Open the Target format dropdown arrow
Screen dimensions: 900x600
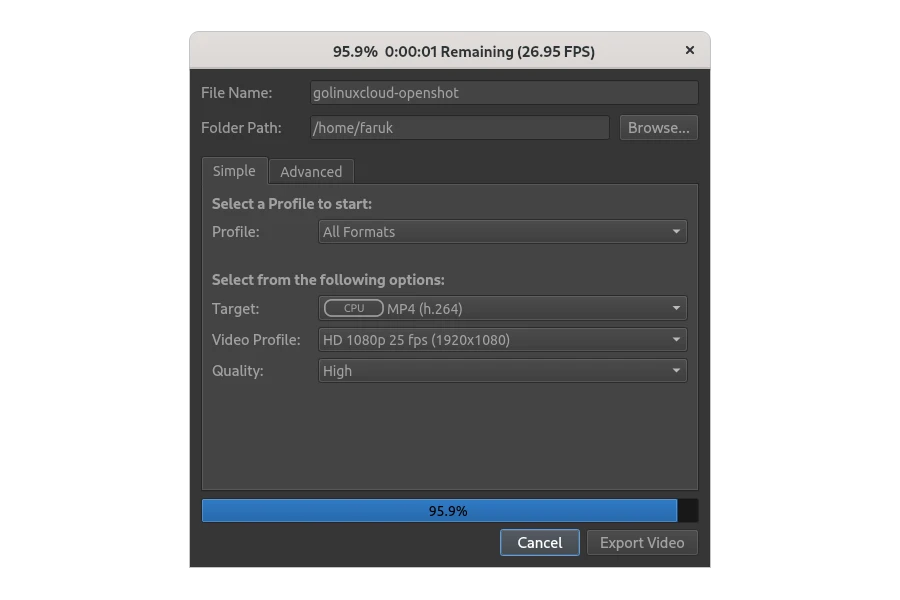[x=676, y=309]
